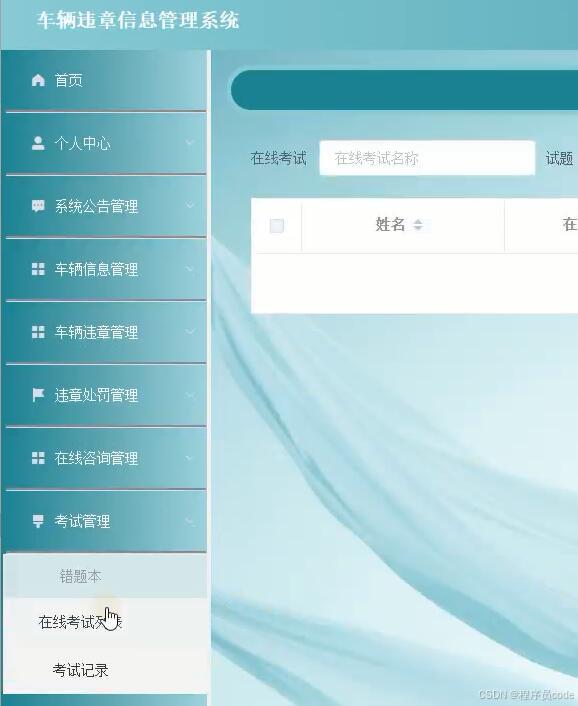Click the 试题 filter label
The image size is (578, 706).
[560, 158]
